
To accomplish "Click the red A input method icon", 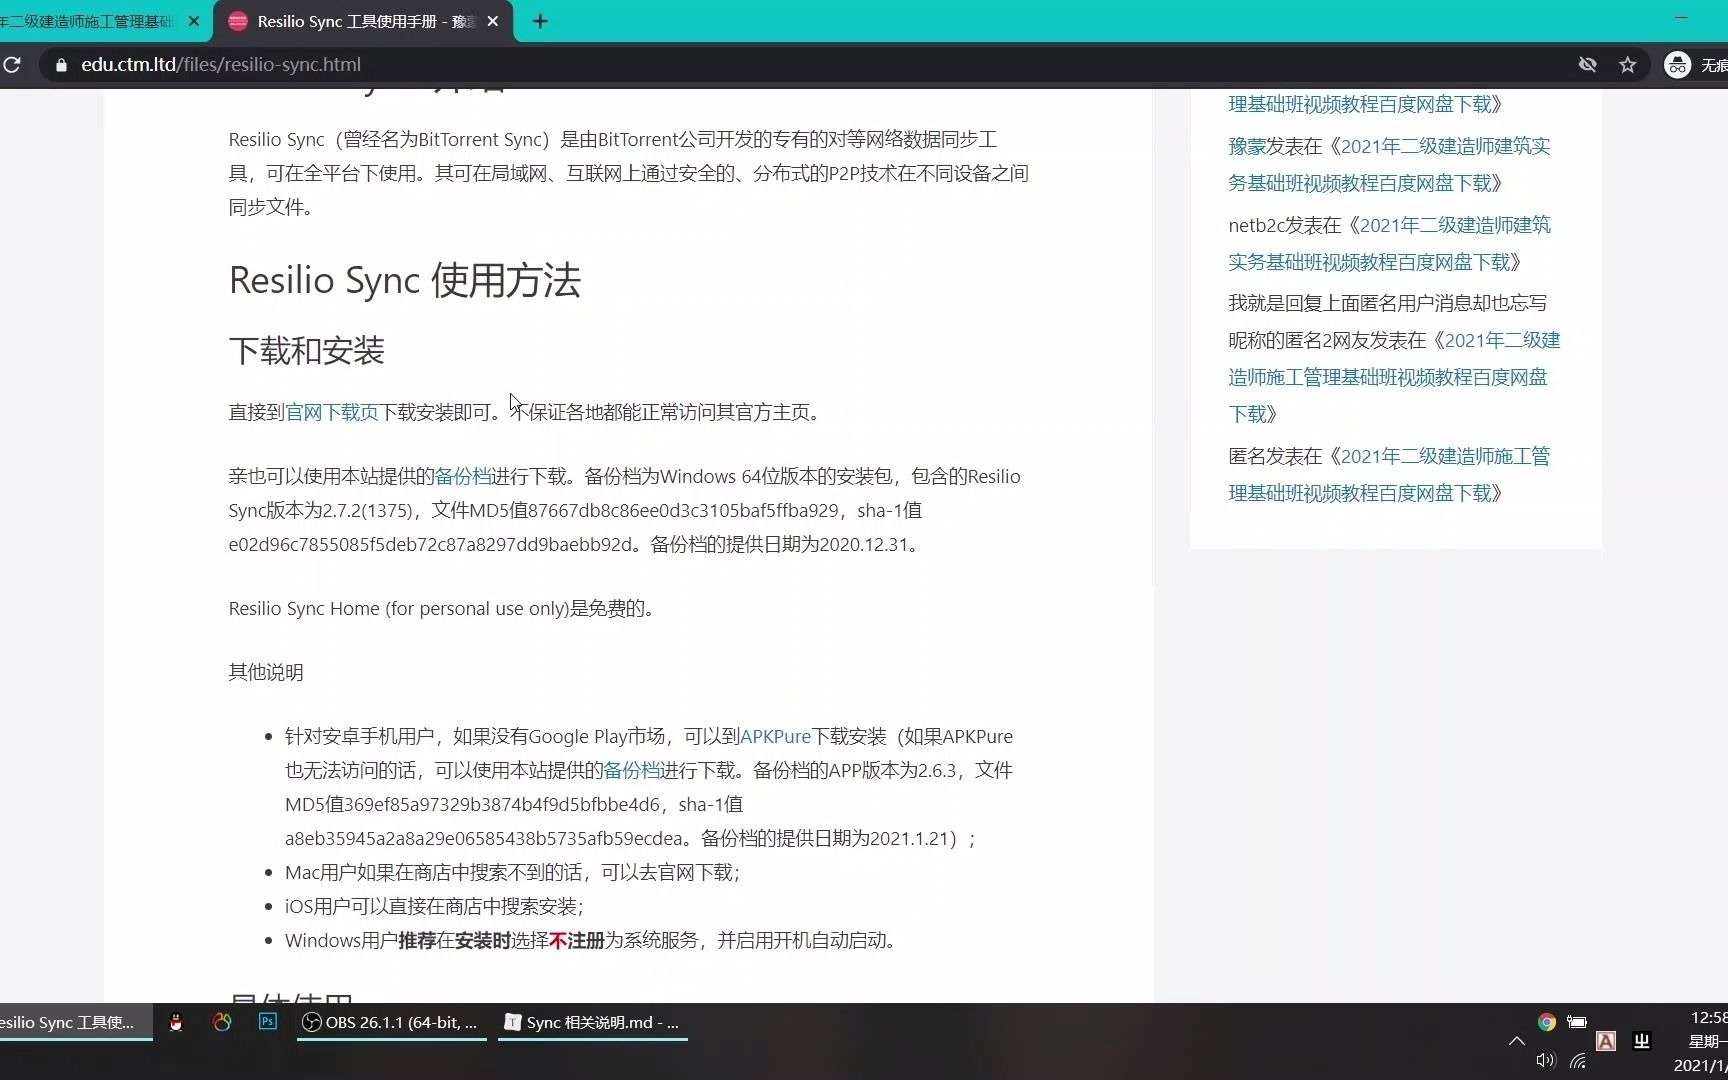I will pos(1606,1041).
